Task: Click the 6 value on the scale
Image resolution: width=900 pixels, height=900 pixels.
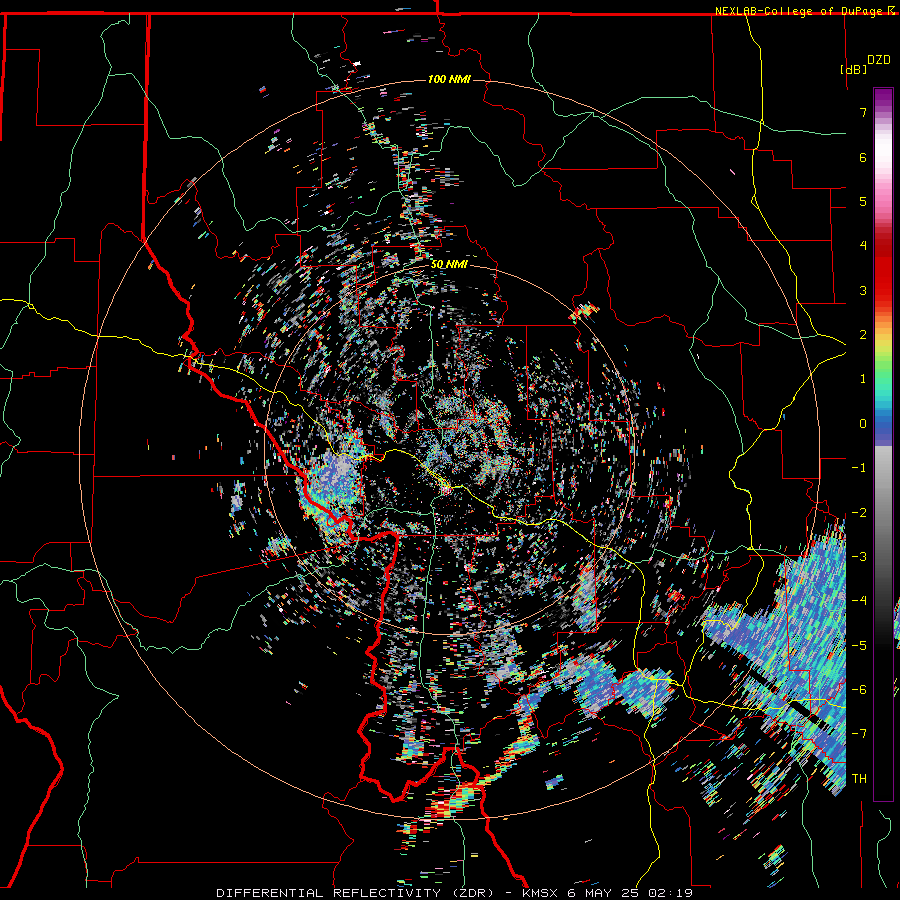Action: tap(863, 157)
